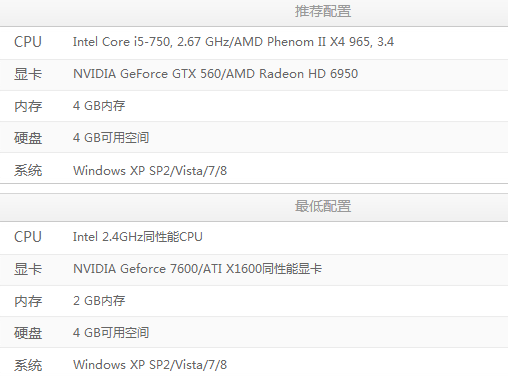
Task: Select the recommended CPU label
Action: click(28, 42)
